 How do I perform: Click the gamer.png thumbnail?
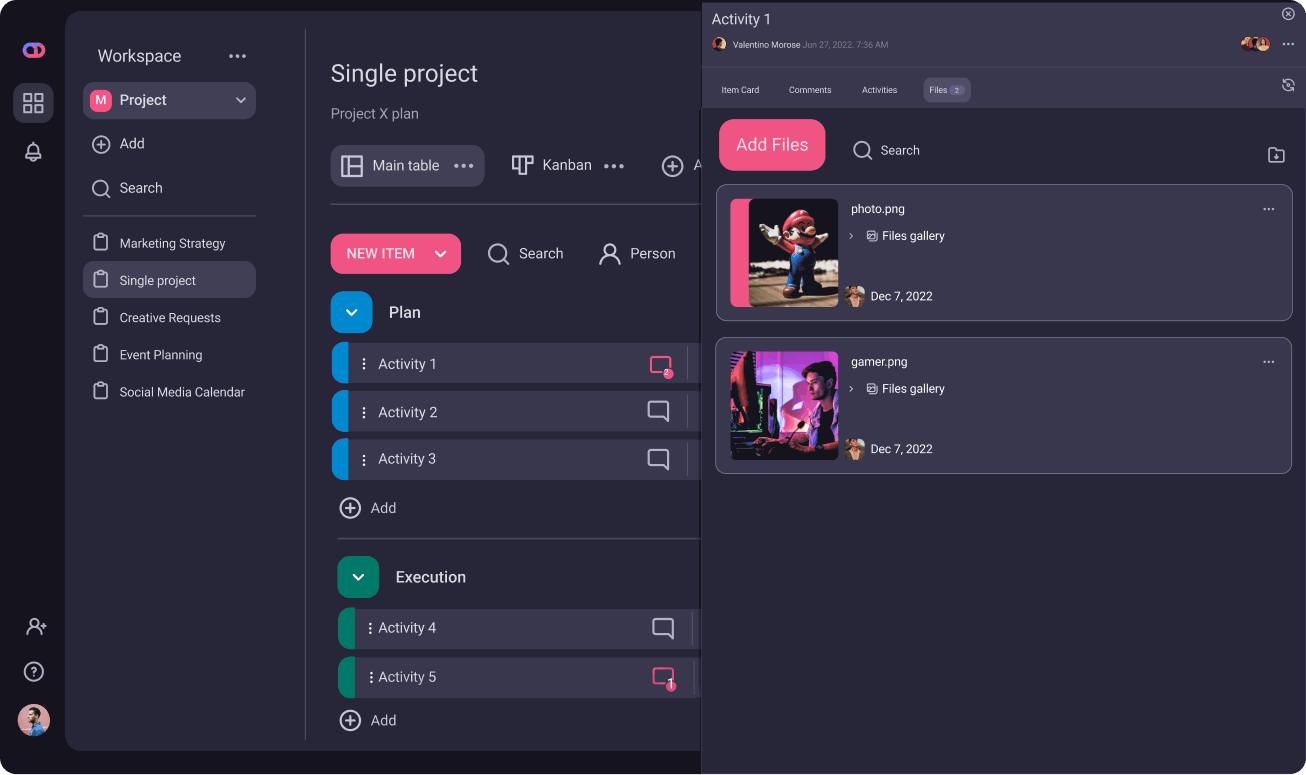(x=784, y=405)
